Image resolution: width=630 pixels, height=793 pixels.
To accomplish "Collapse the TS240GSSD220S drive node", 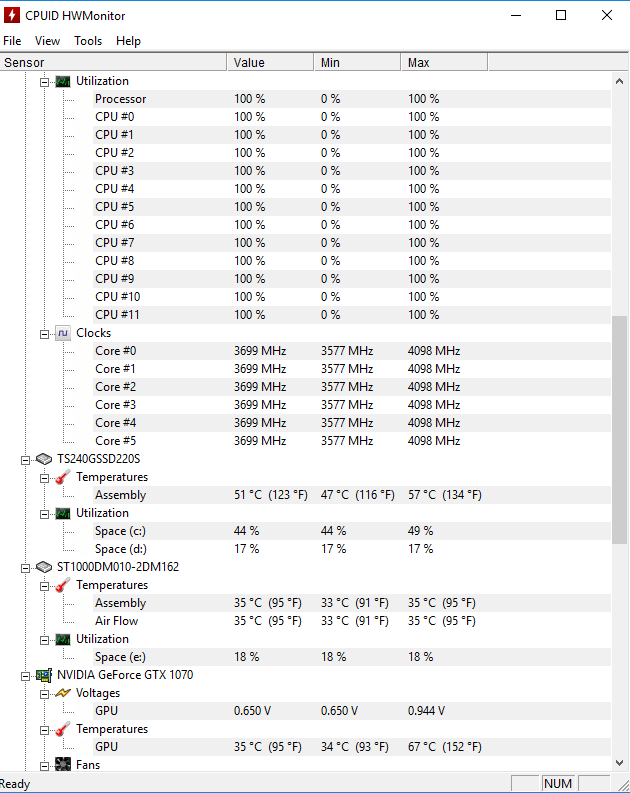I will tap(26, 459).
